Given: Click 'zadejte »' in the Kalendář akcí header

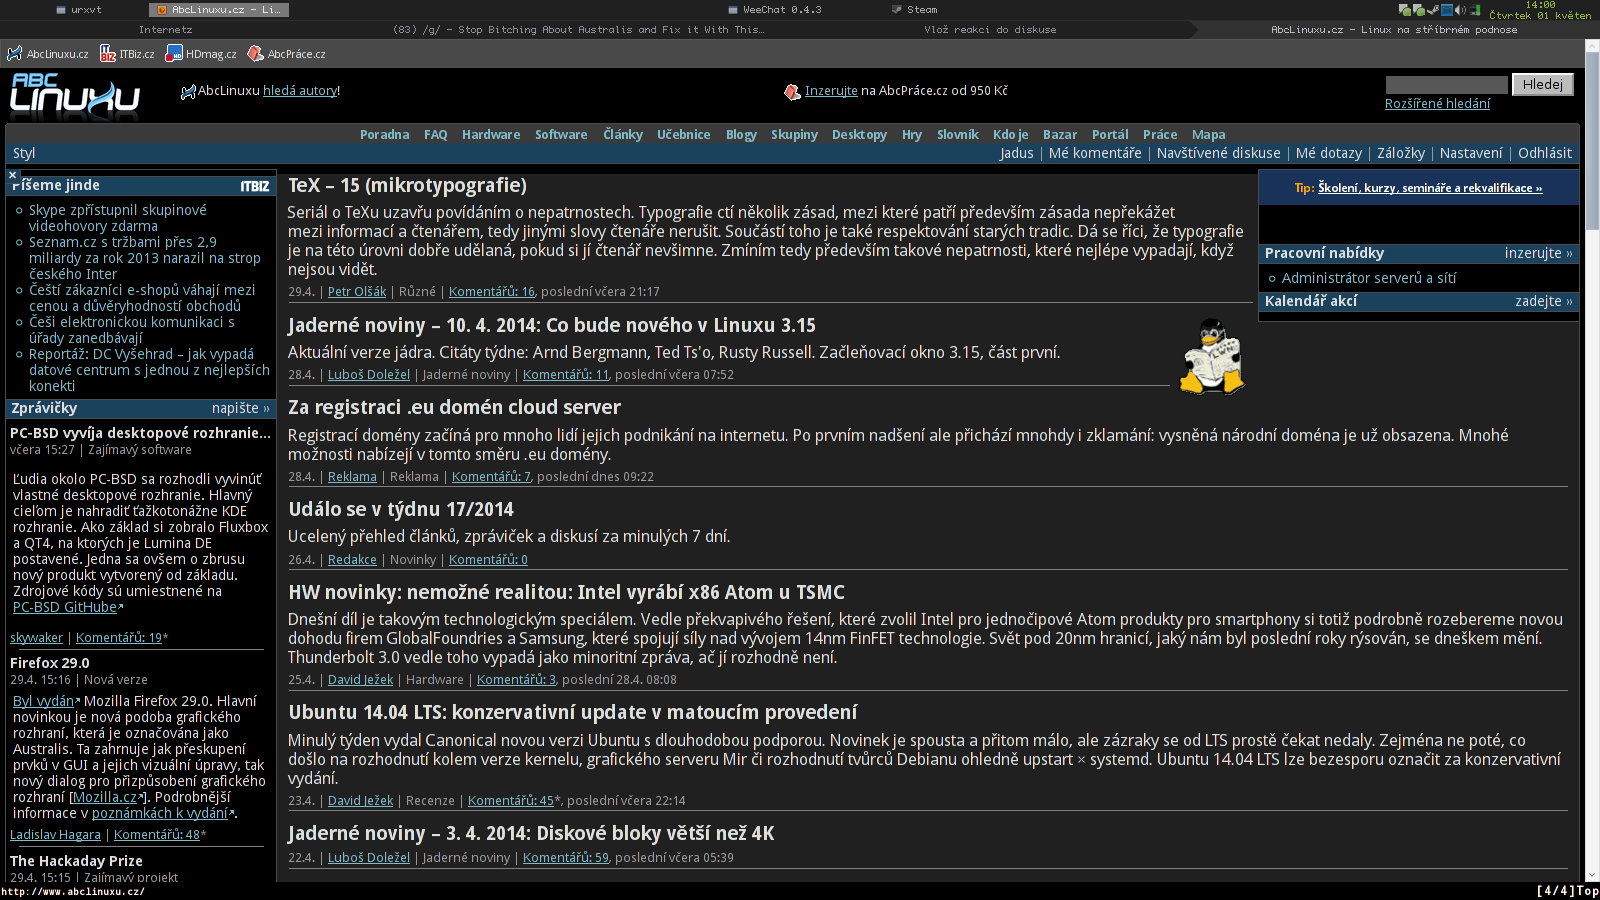Looking at the screenshot, I should [1544, 301].
